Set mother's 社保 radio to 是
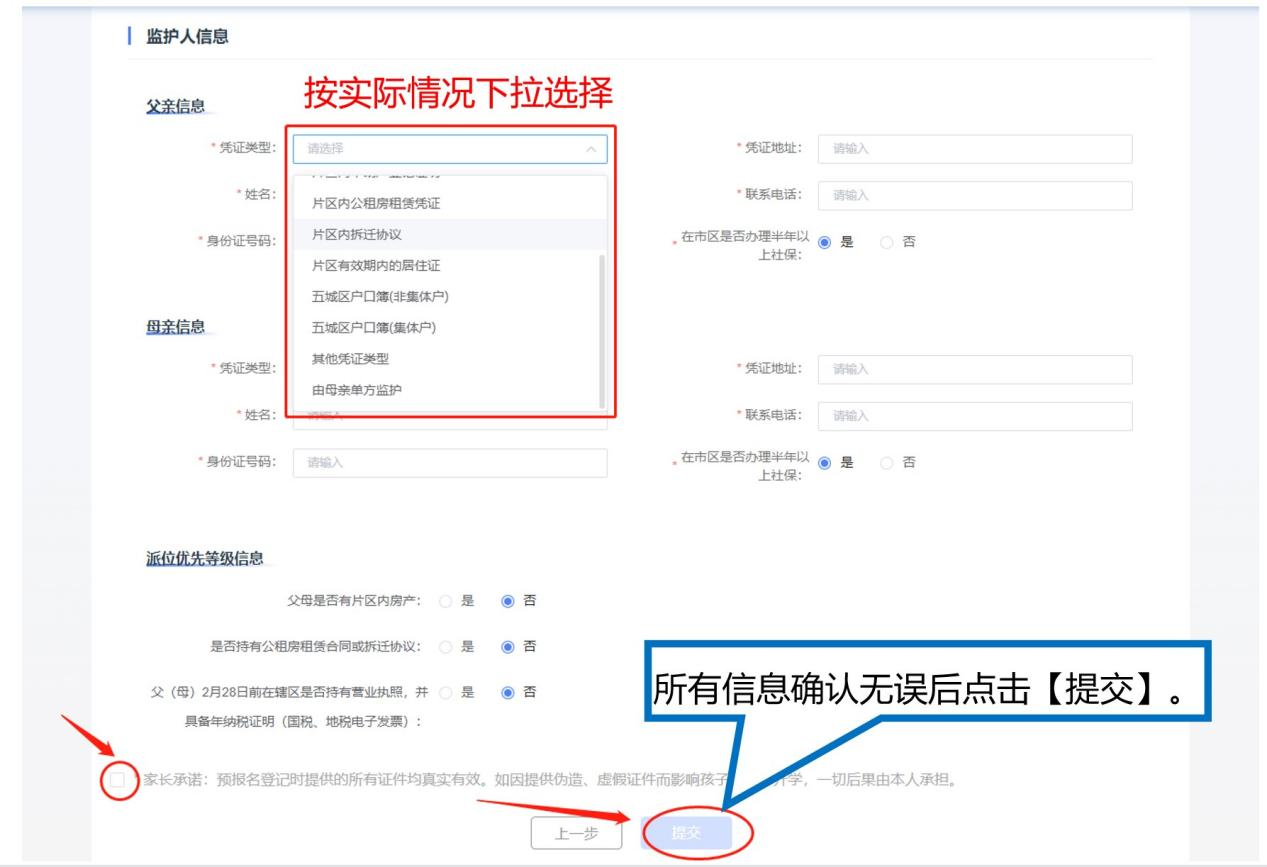 point(825,463)
